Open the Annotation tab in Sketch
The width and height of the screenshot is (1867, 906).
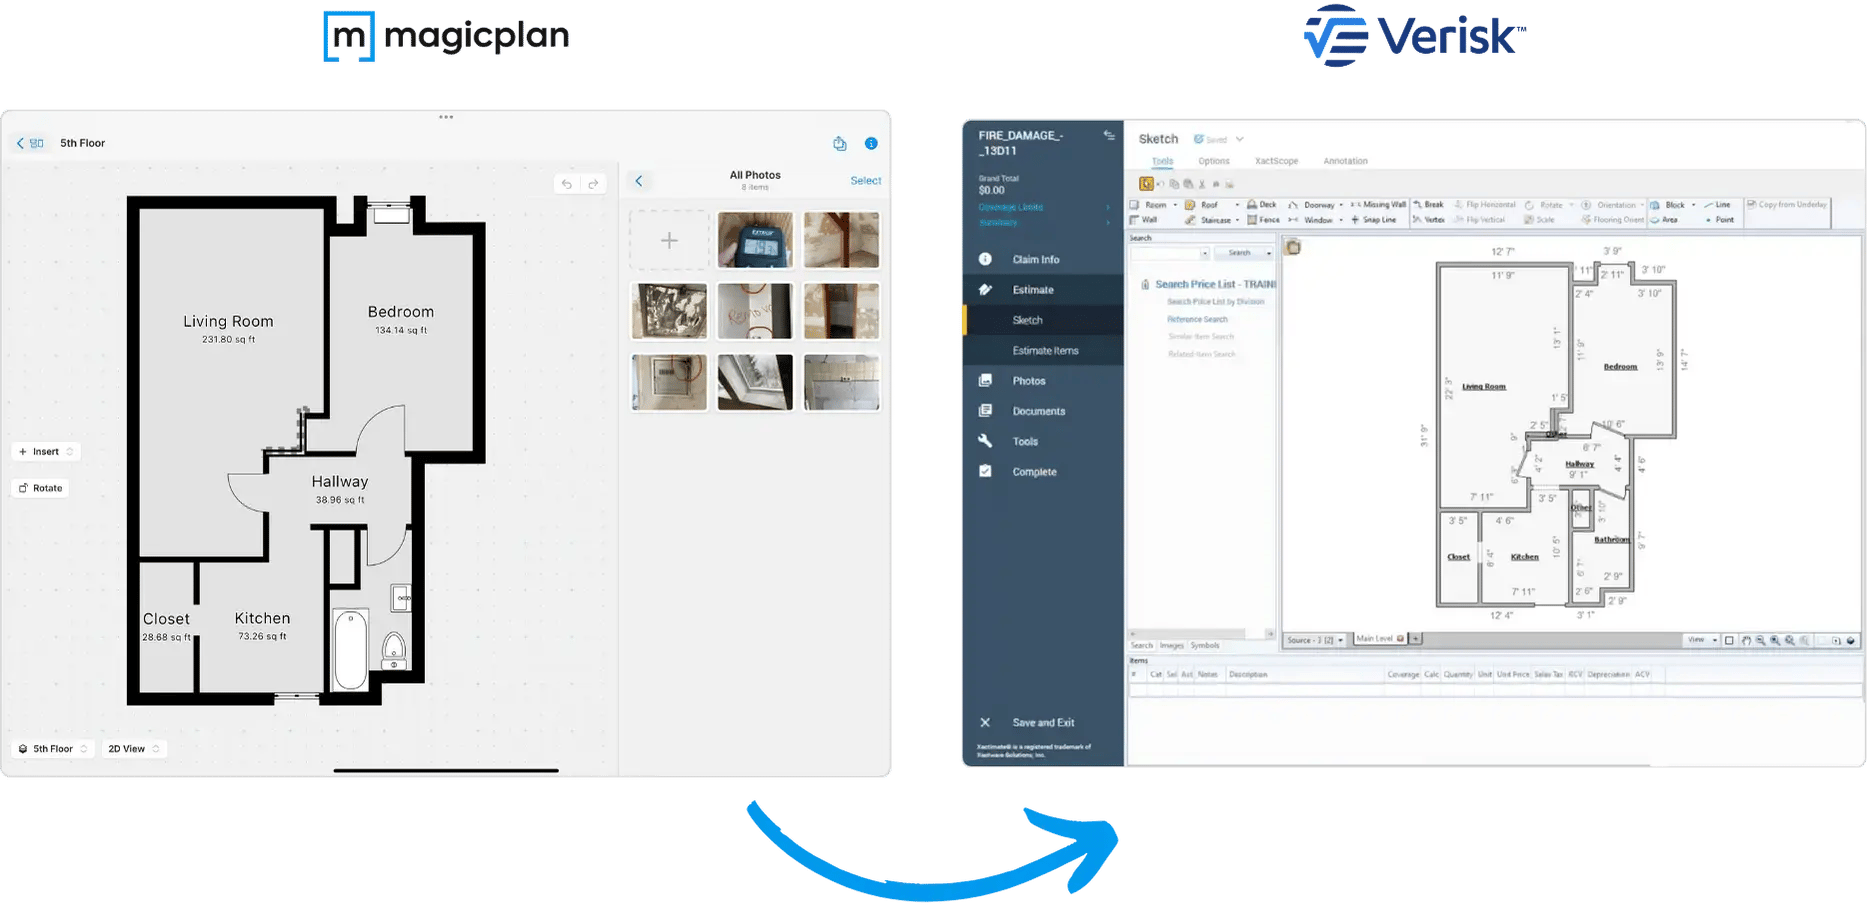(x=1345, y=161)
